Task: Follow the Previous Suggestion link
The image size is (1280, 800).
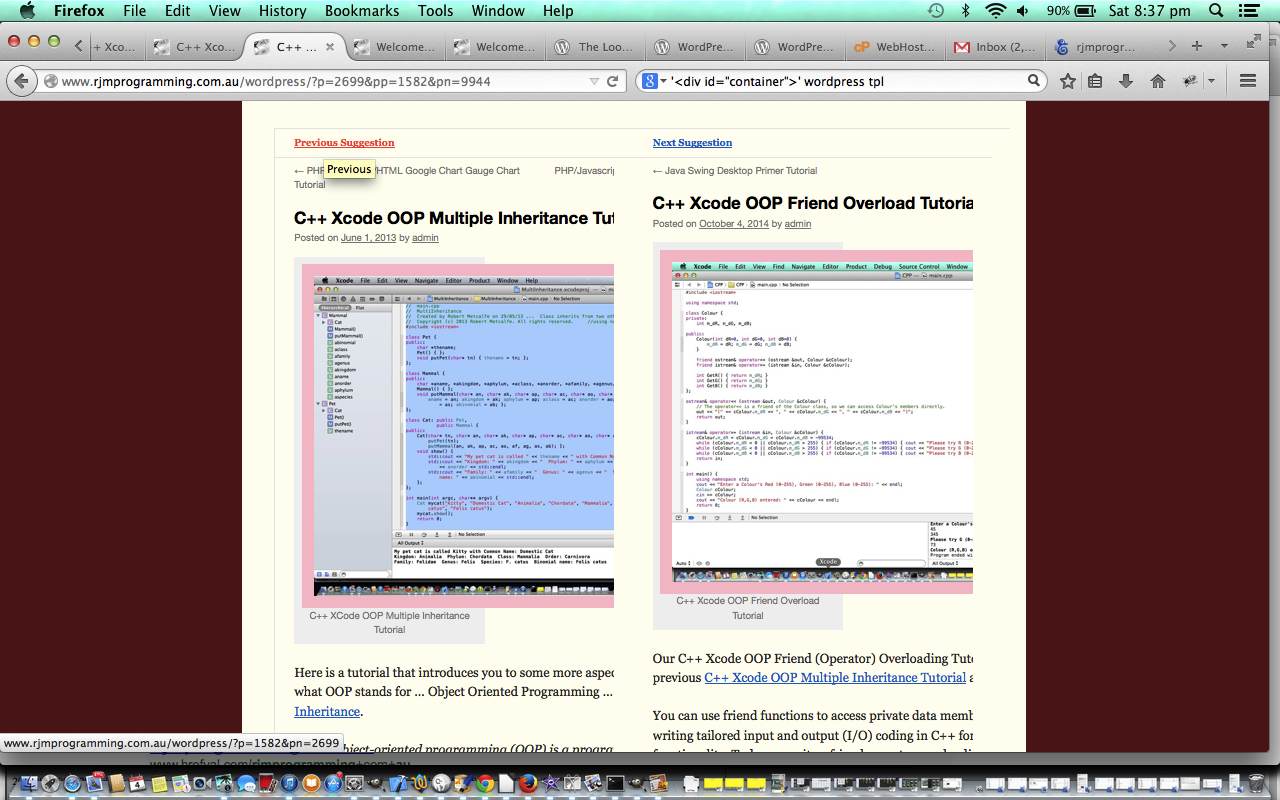Action: coord(344,143)
